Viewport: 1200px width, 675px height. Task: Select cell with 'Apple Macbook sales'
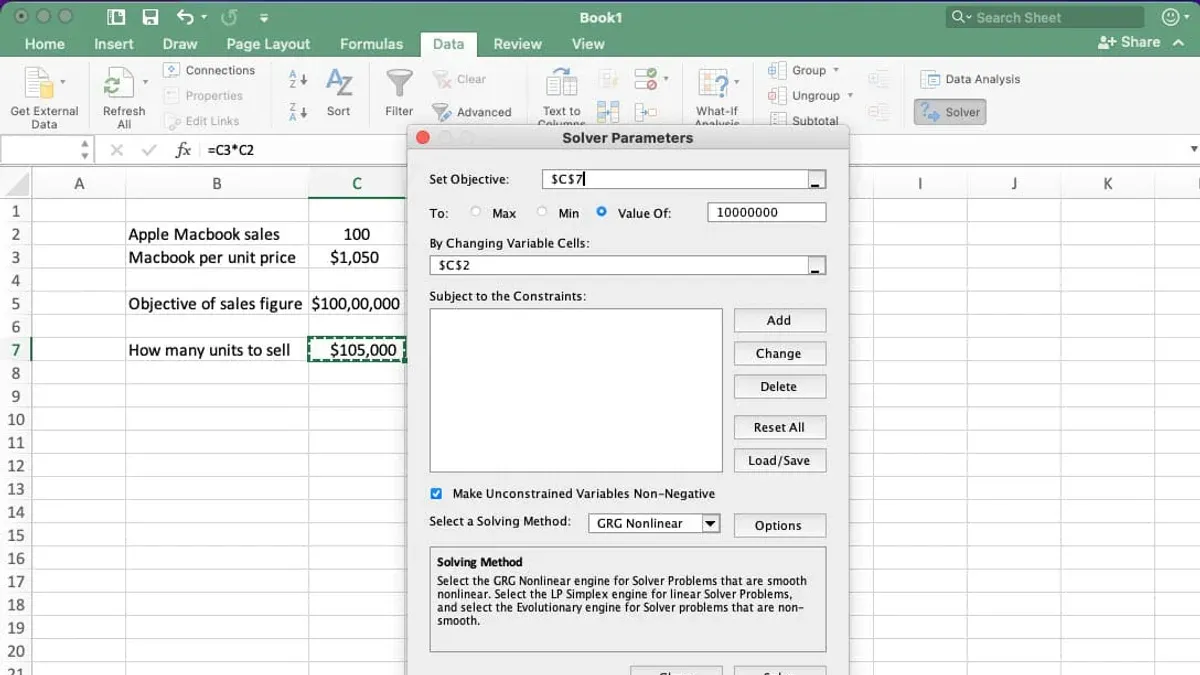pyautogui.click(x=217, y=234)
